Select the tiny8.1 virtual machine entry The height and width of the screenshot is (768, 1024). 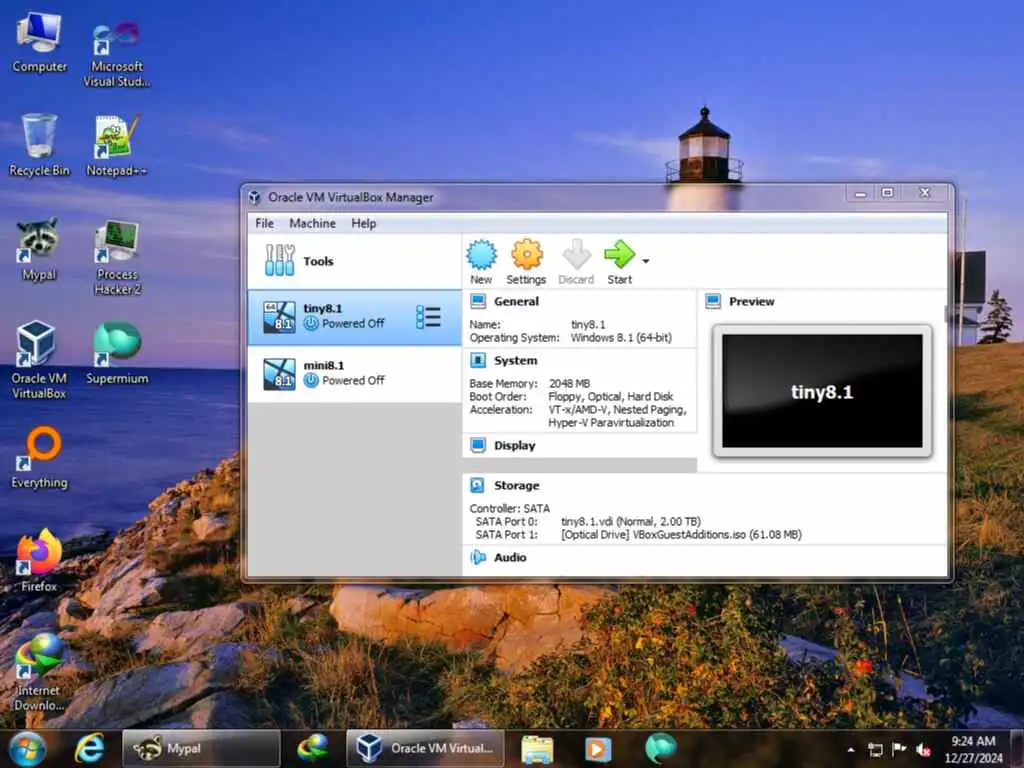click(355, 317)
